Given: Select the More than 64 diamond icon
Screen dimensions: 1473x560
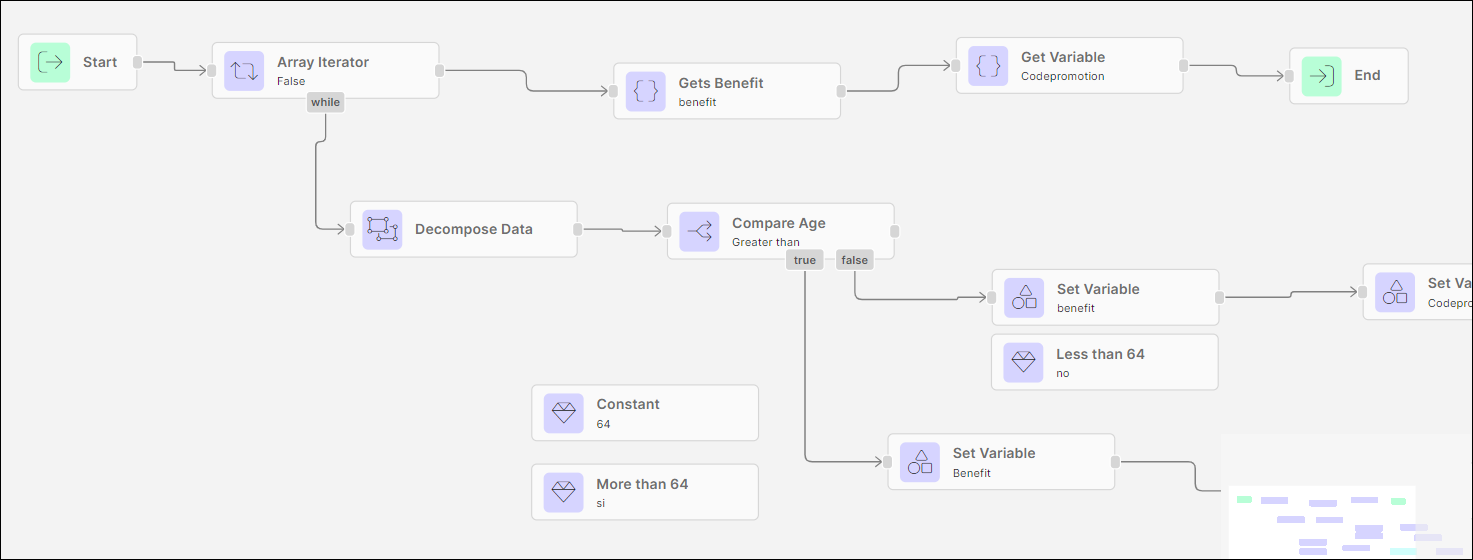Looking at the screenshot, I should (564, 492).
